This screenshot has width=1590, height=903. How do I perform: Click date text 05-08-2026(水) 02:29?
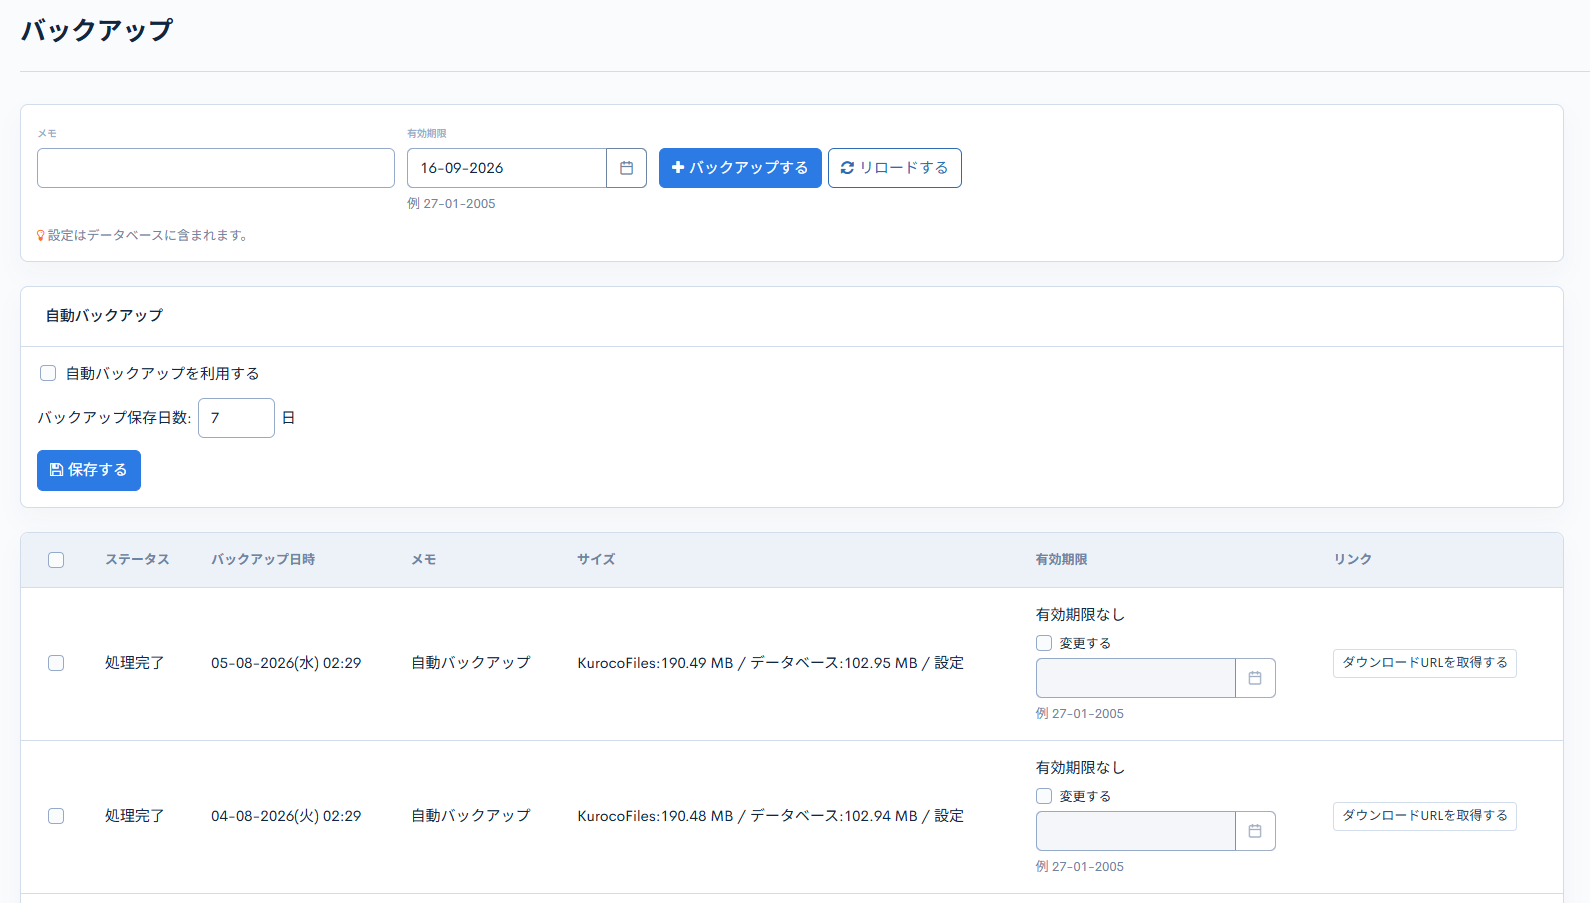286,663
